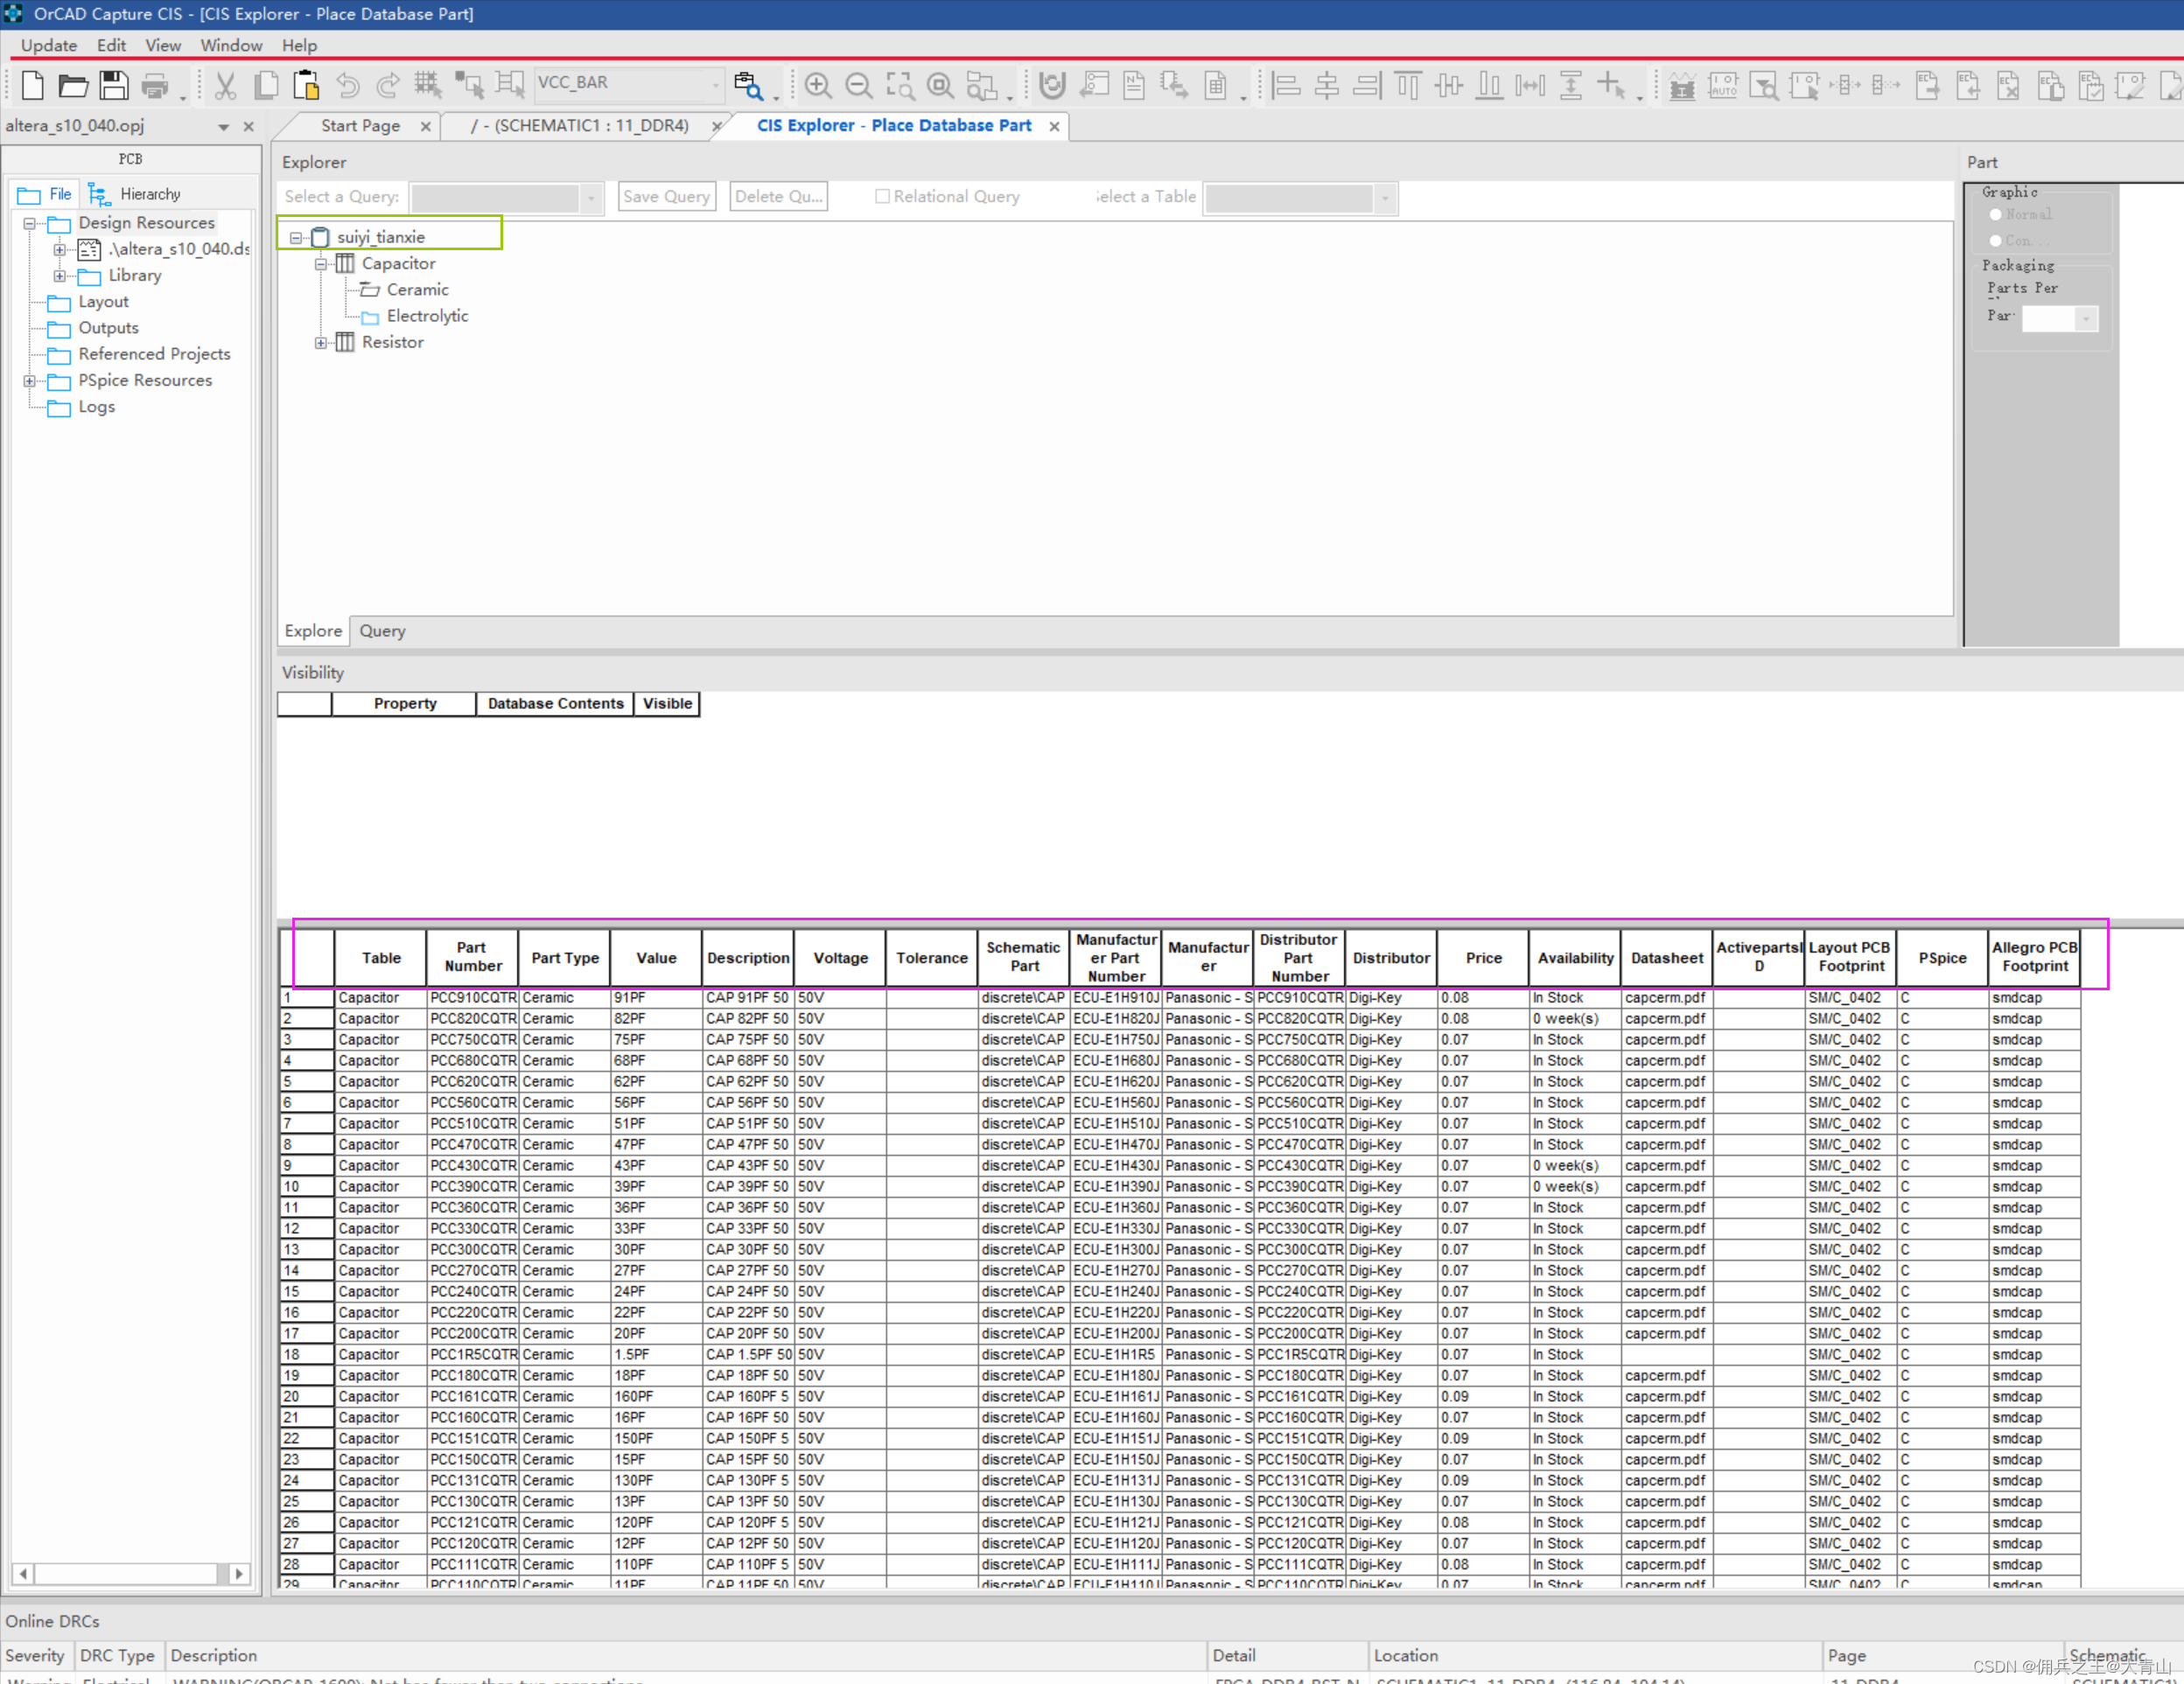Toggle the Relational Query checkbox

point(882,197)
